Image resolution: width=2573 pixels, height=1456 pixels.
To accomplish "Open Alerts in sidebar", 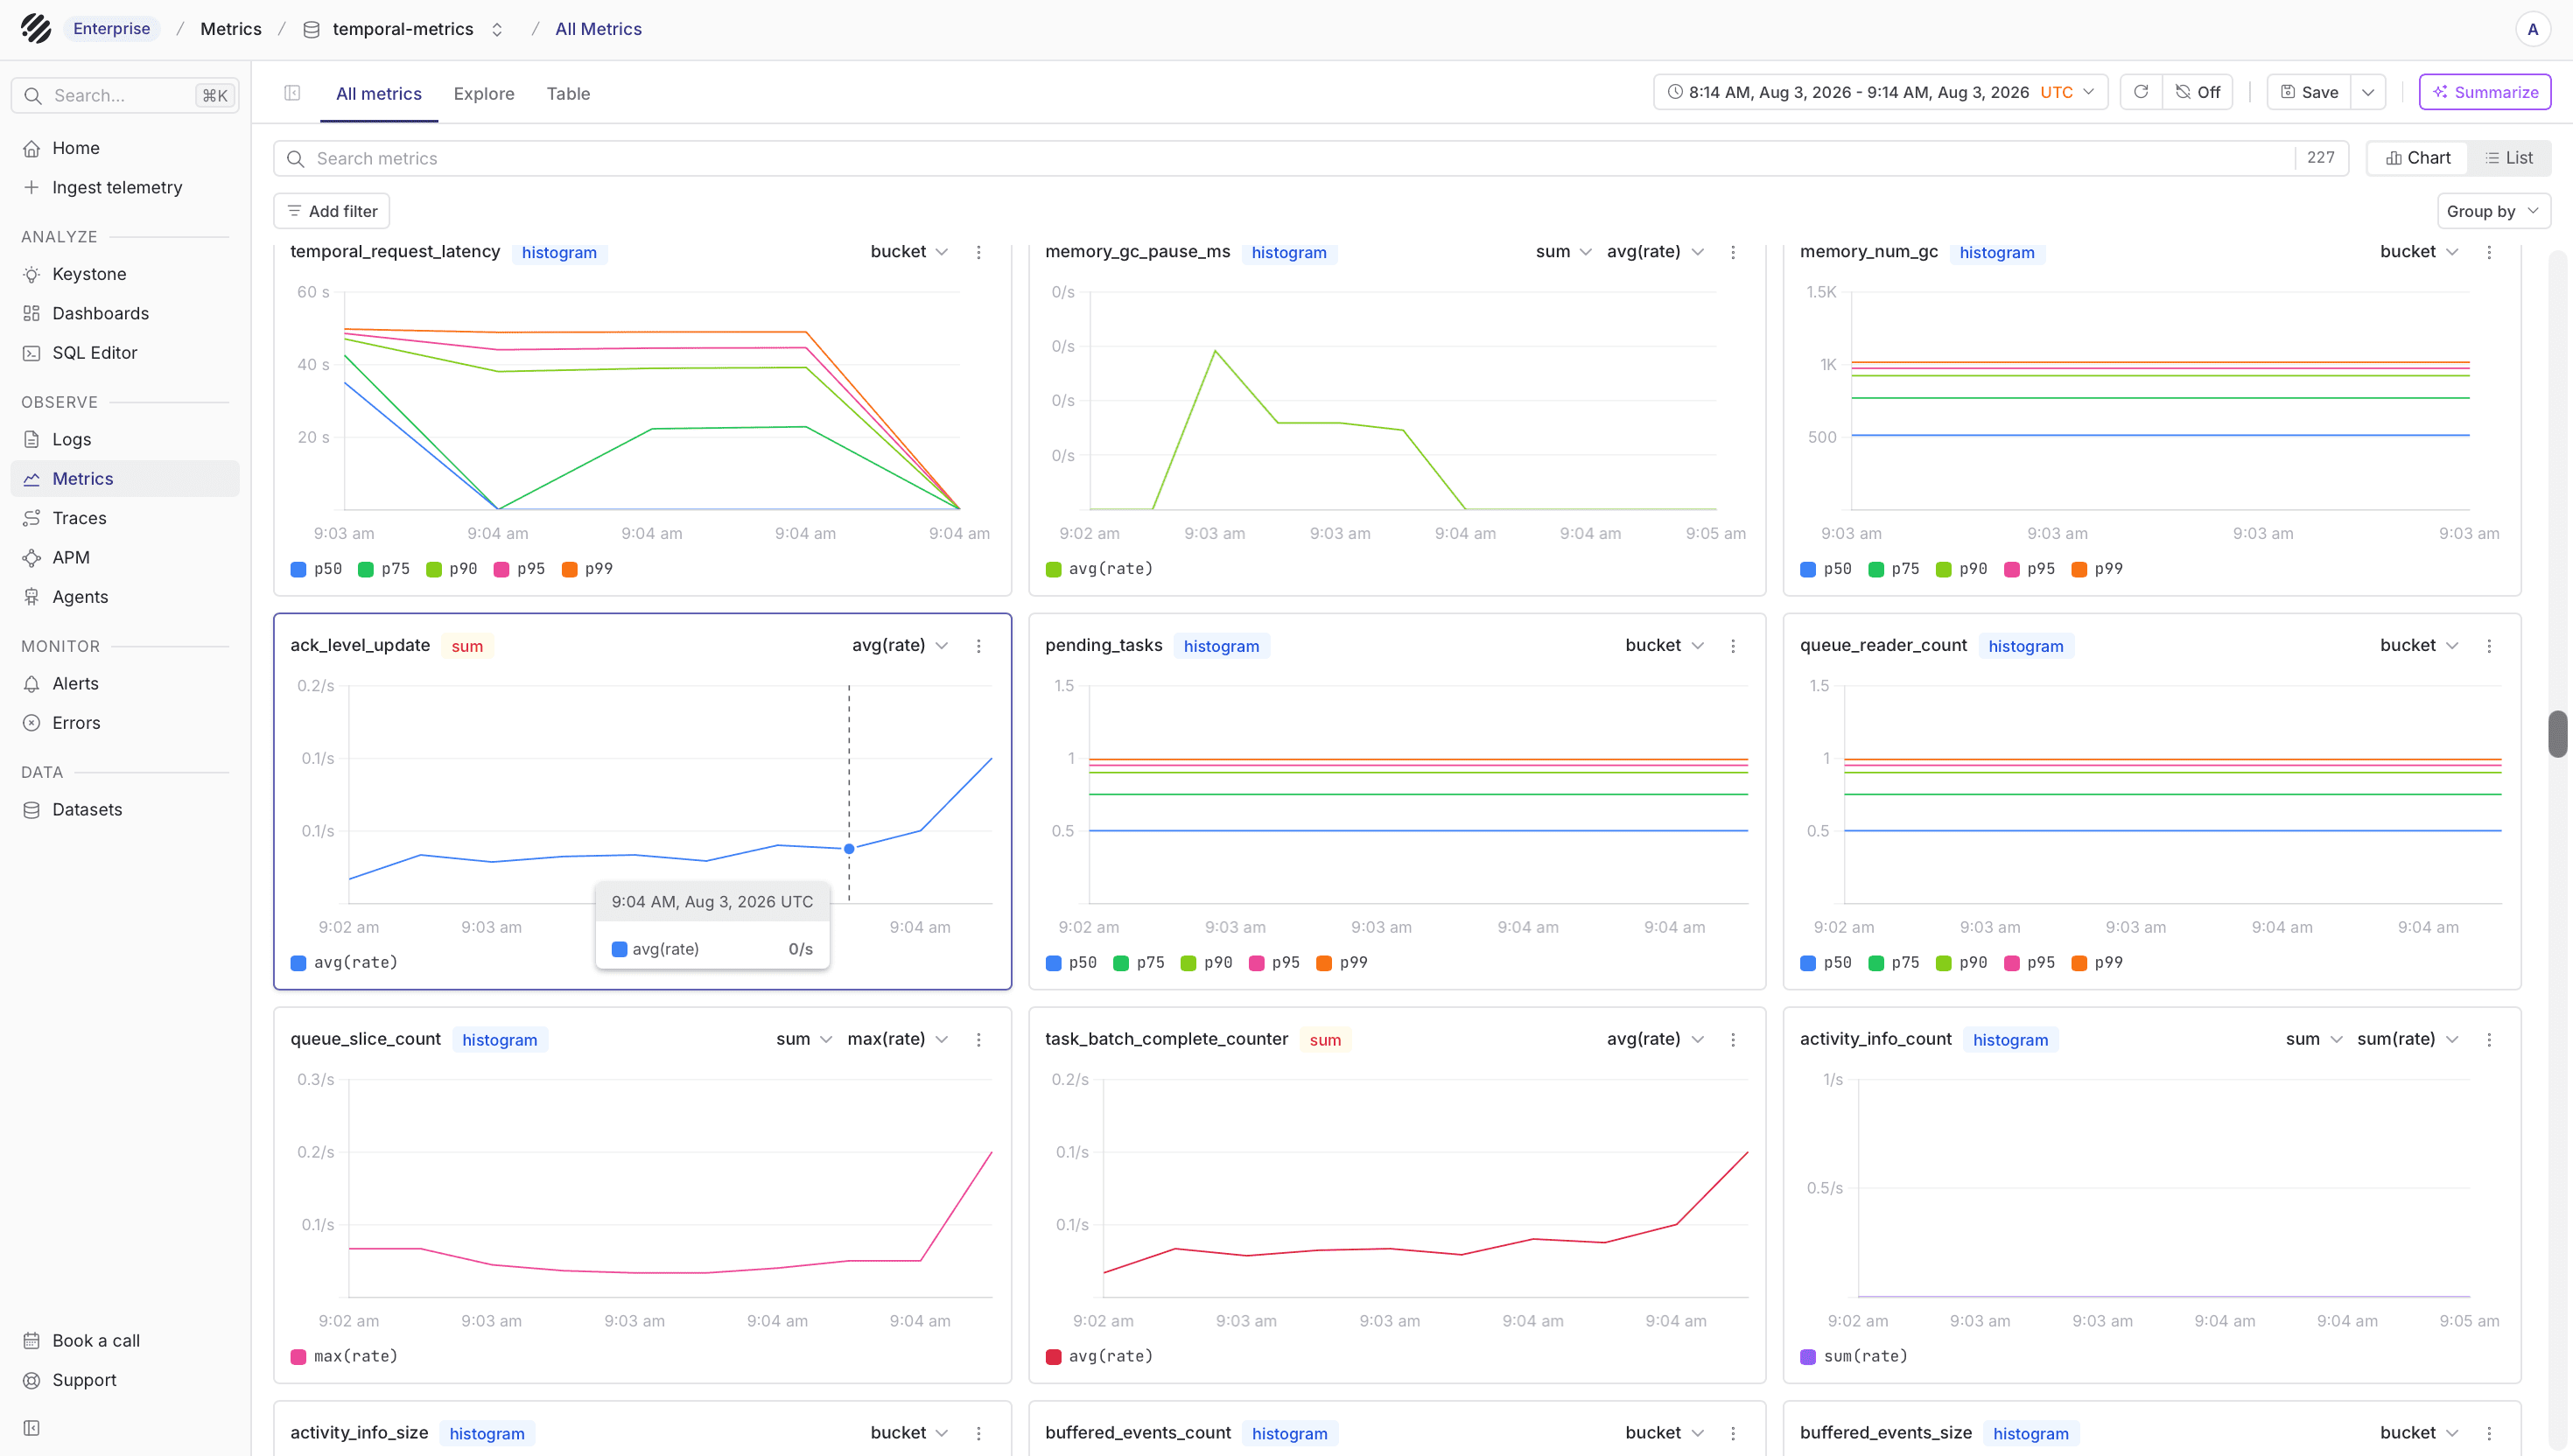I will pyautogui.click(x=125, y=683).
